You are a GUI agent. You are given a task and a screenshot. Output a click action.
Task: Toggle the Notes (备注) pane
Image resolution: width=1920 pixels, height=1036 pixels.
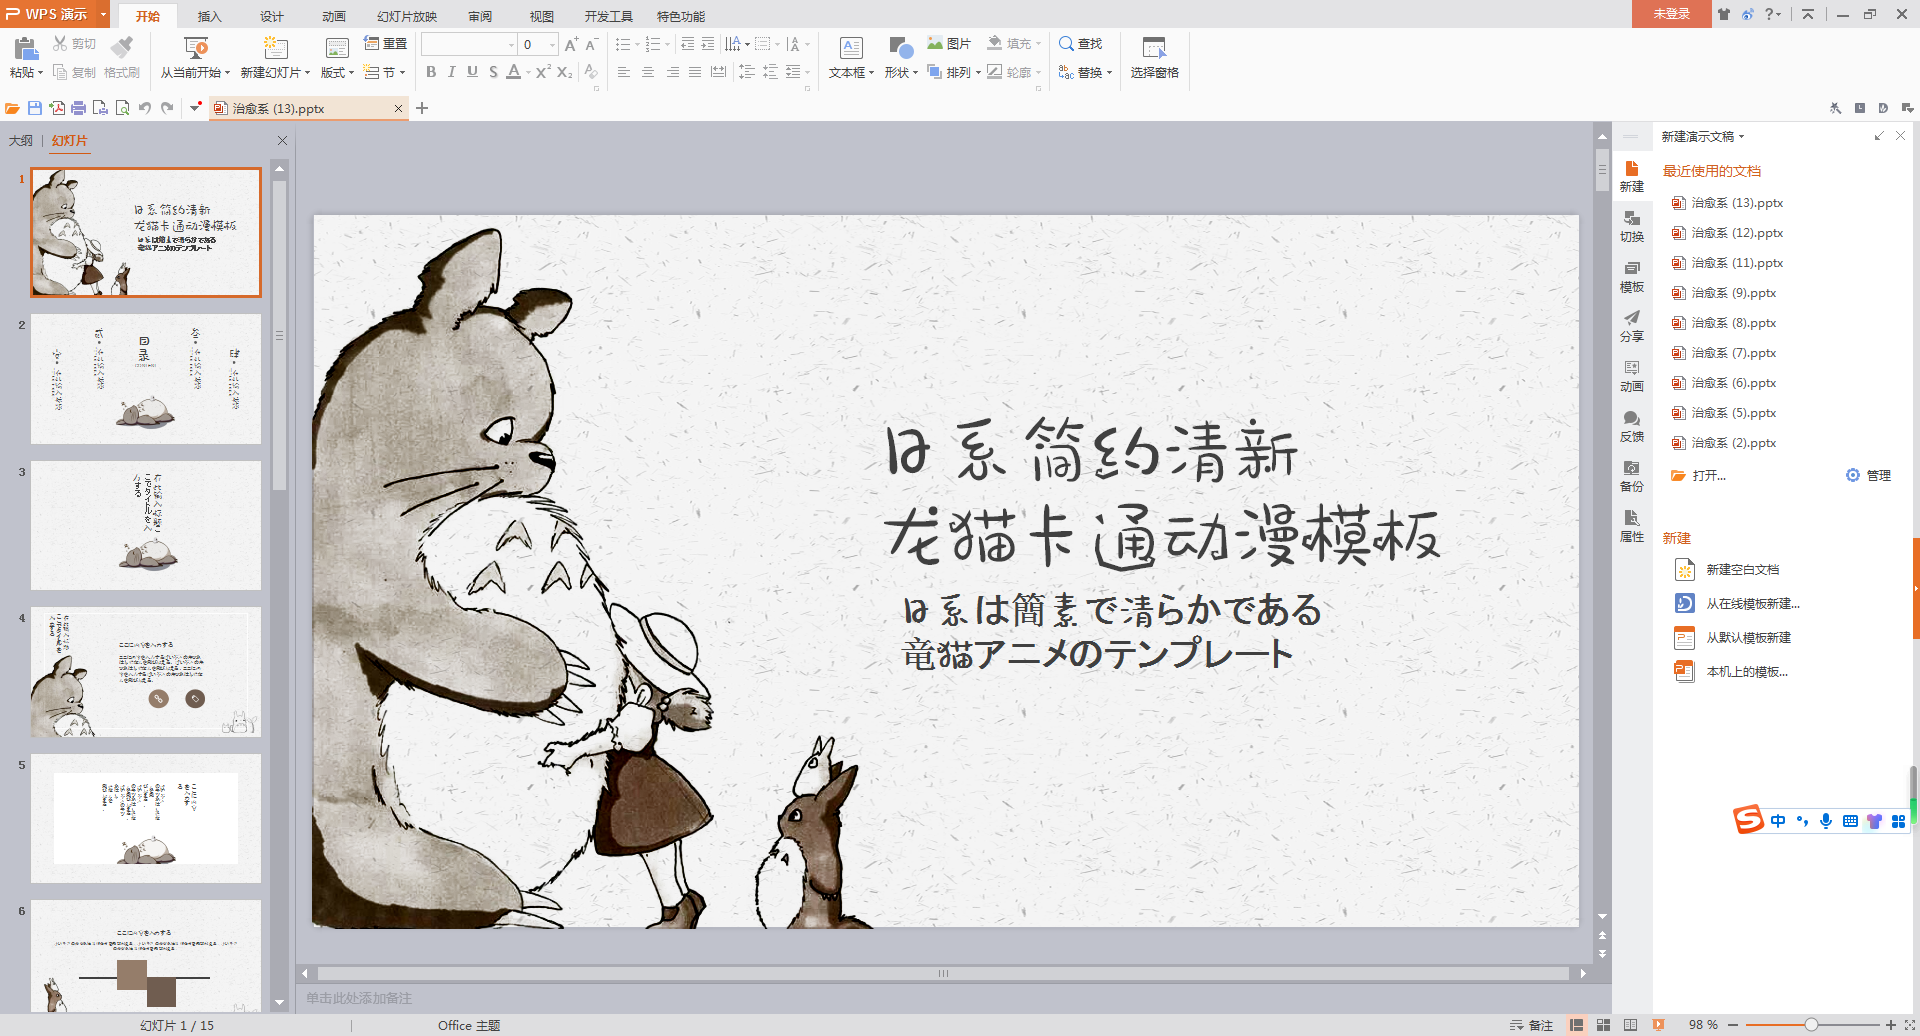click(1531, 1025)
